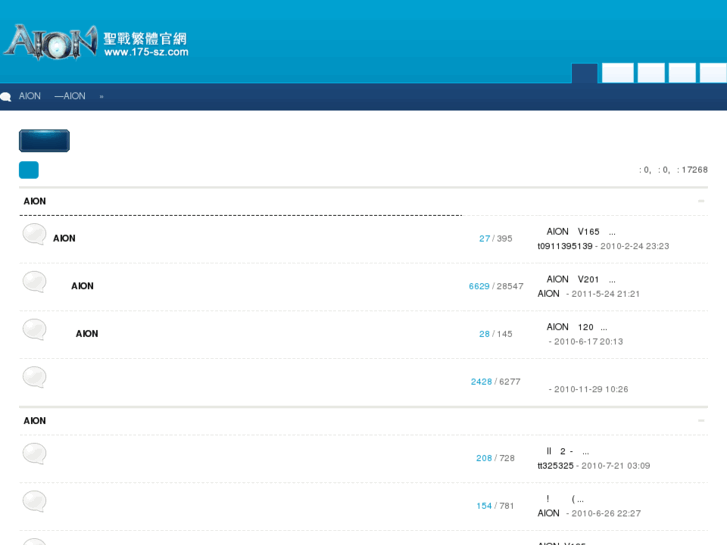
Task: Open the —AION breadcrumb link
Action: pyautogui.click(x=70, y=96)
